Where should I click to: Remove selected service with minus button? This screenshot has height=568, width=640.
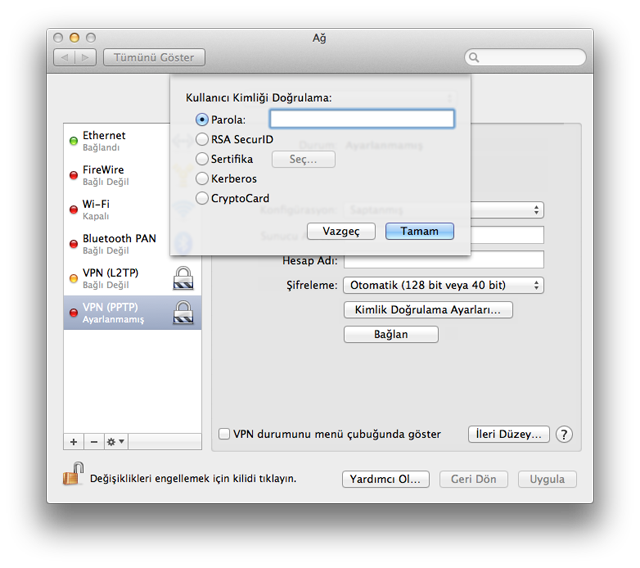pos(94,442)
